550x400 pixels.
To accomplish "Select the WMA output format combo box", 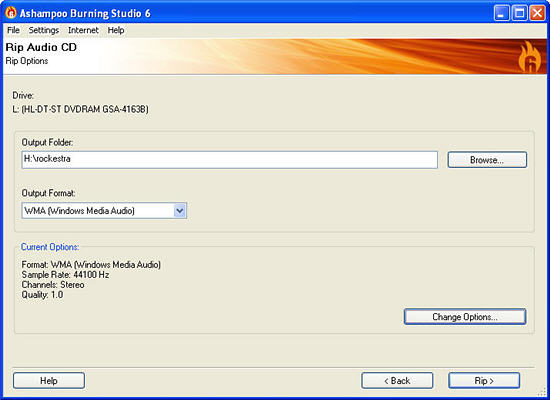I will click(104, 211).
